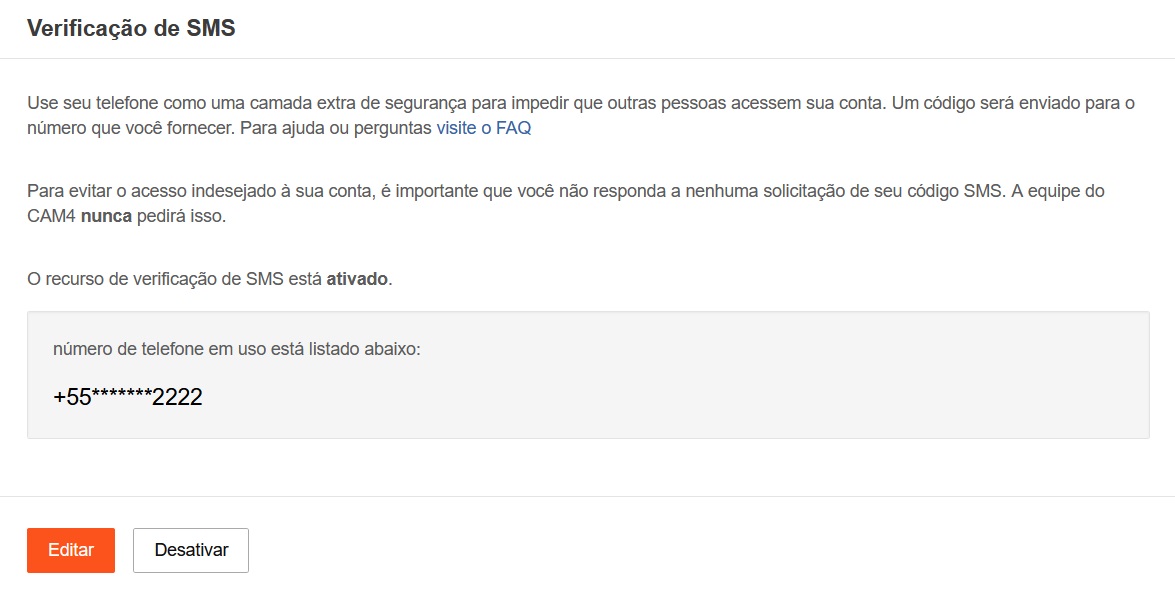Click the bold word "ativado"

coord(357,278)
